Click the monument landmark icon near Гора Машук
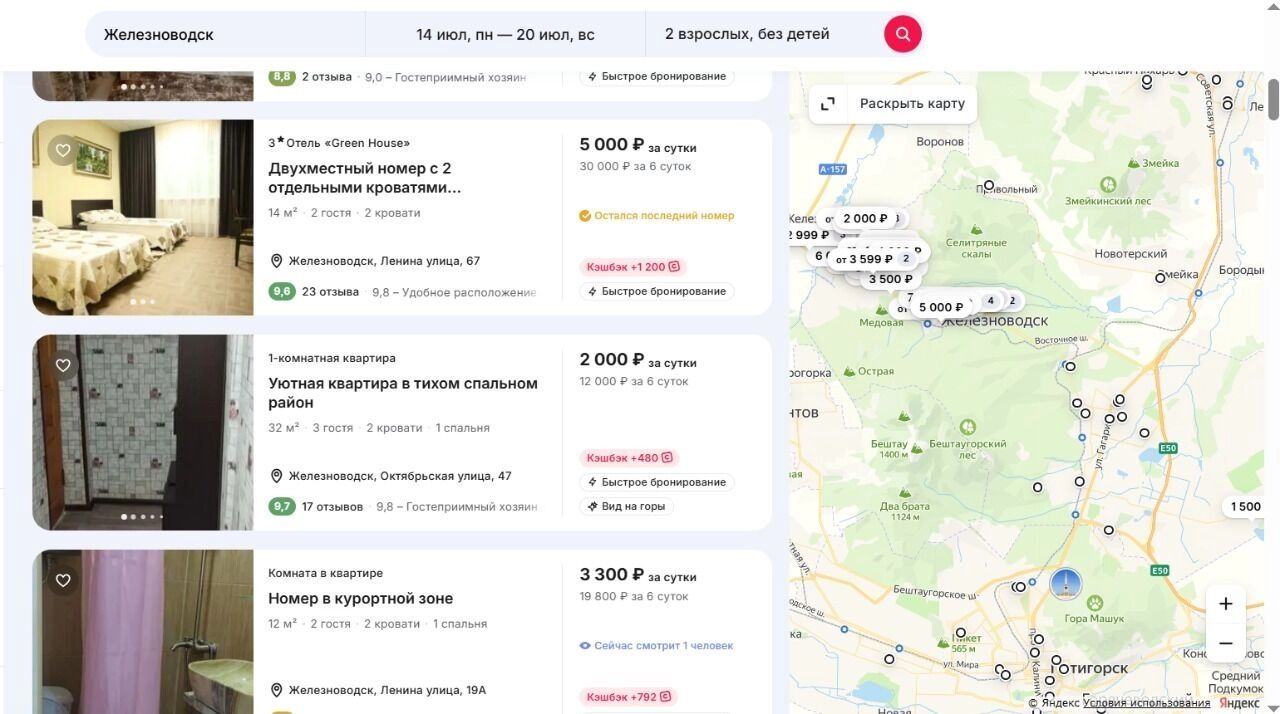Viewport: 1280px width, 714px height. point(1065,584)
